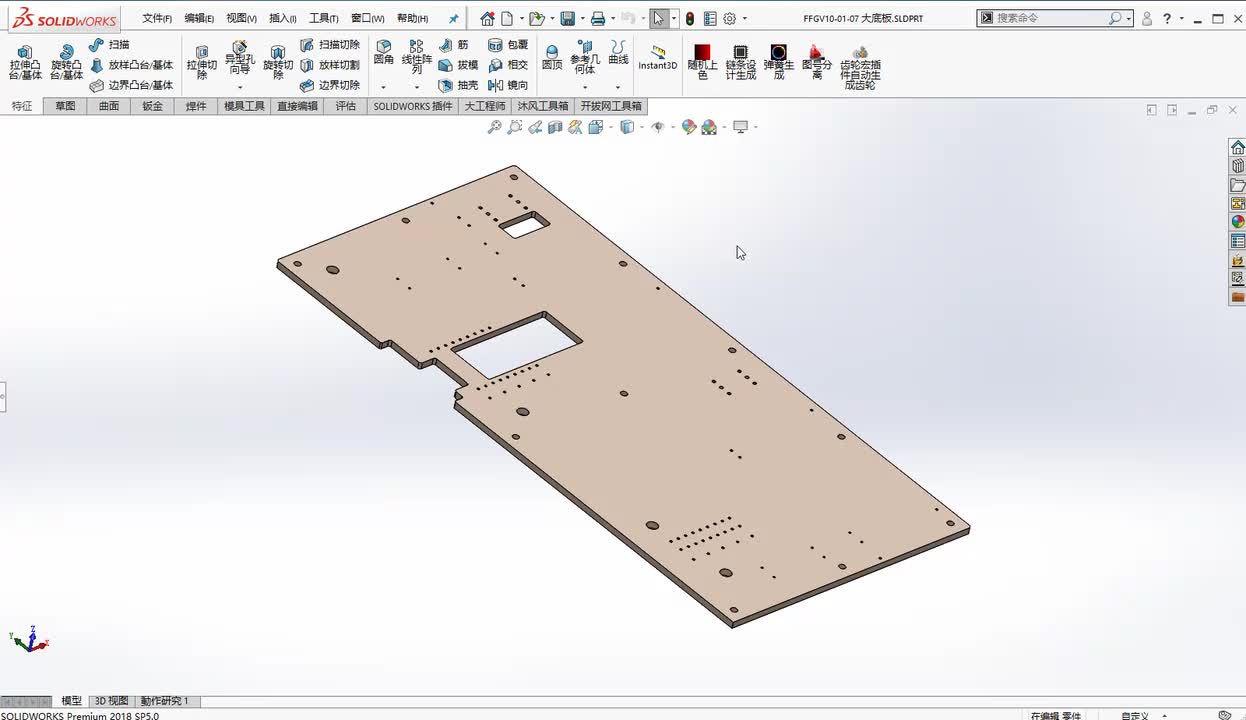Pin the menu bar with pushpin
The width and height of the screenshot is (1246, 720).
(x=453, y=18)
